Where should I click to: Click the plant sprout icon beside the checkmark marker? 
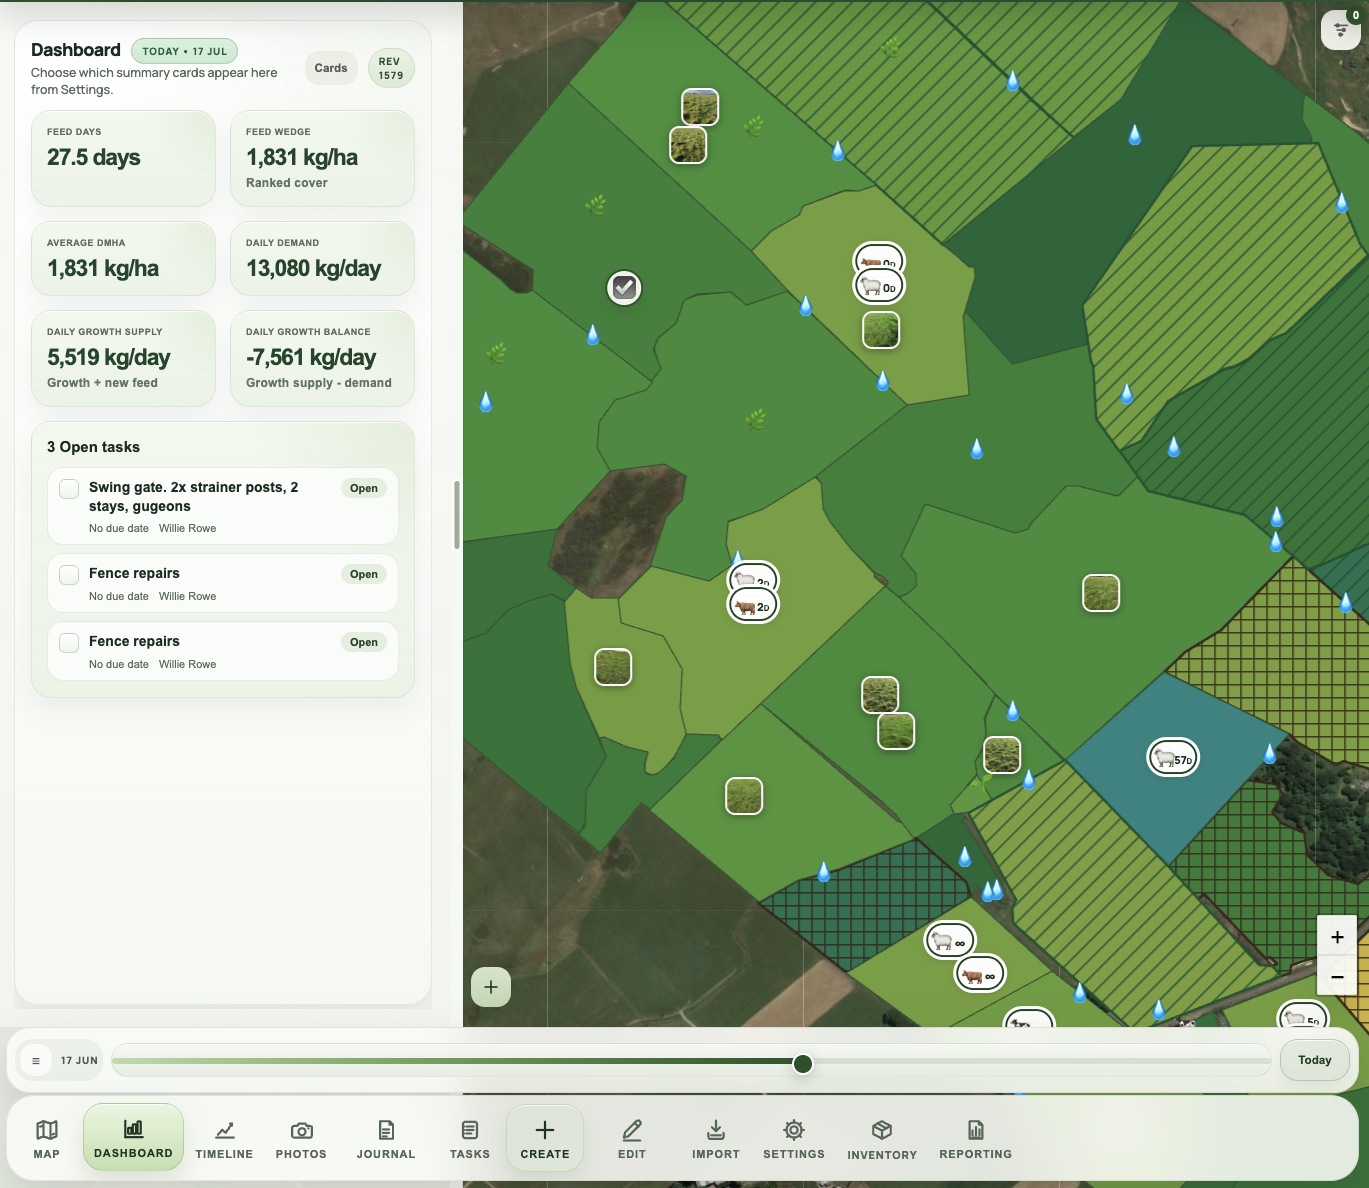(596, 205)
